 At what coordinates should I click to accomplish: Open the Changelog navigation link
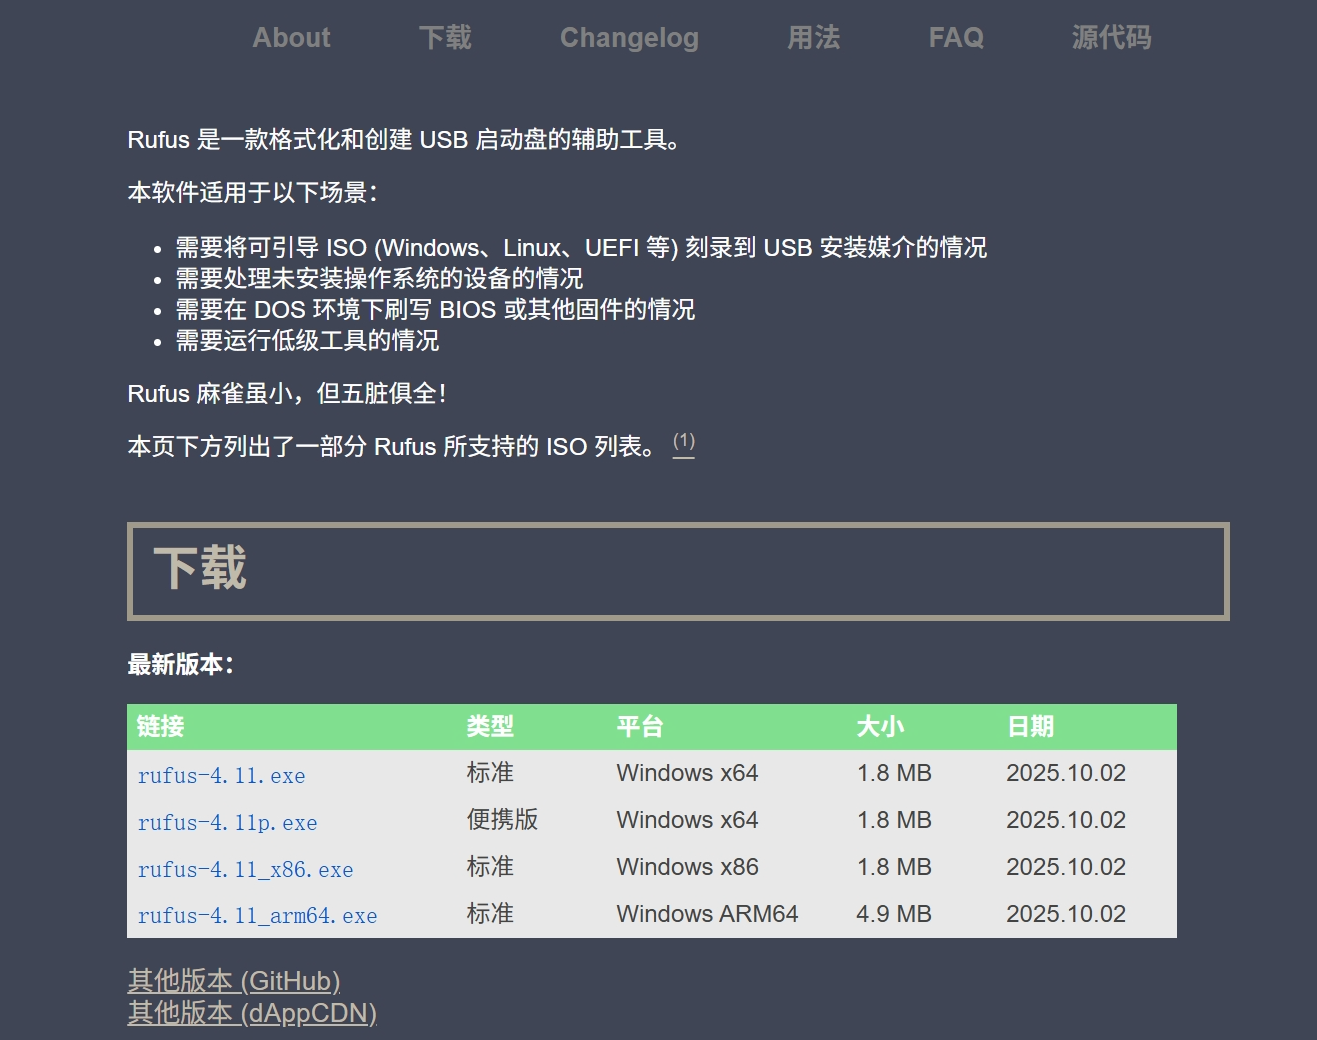click(629, 38)
